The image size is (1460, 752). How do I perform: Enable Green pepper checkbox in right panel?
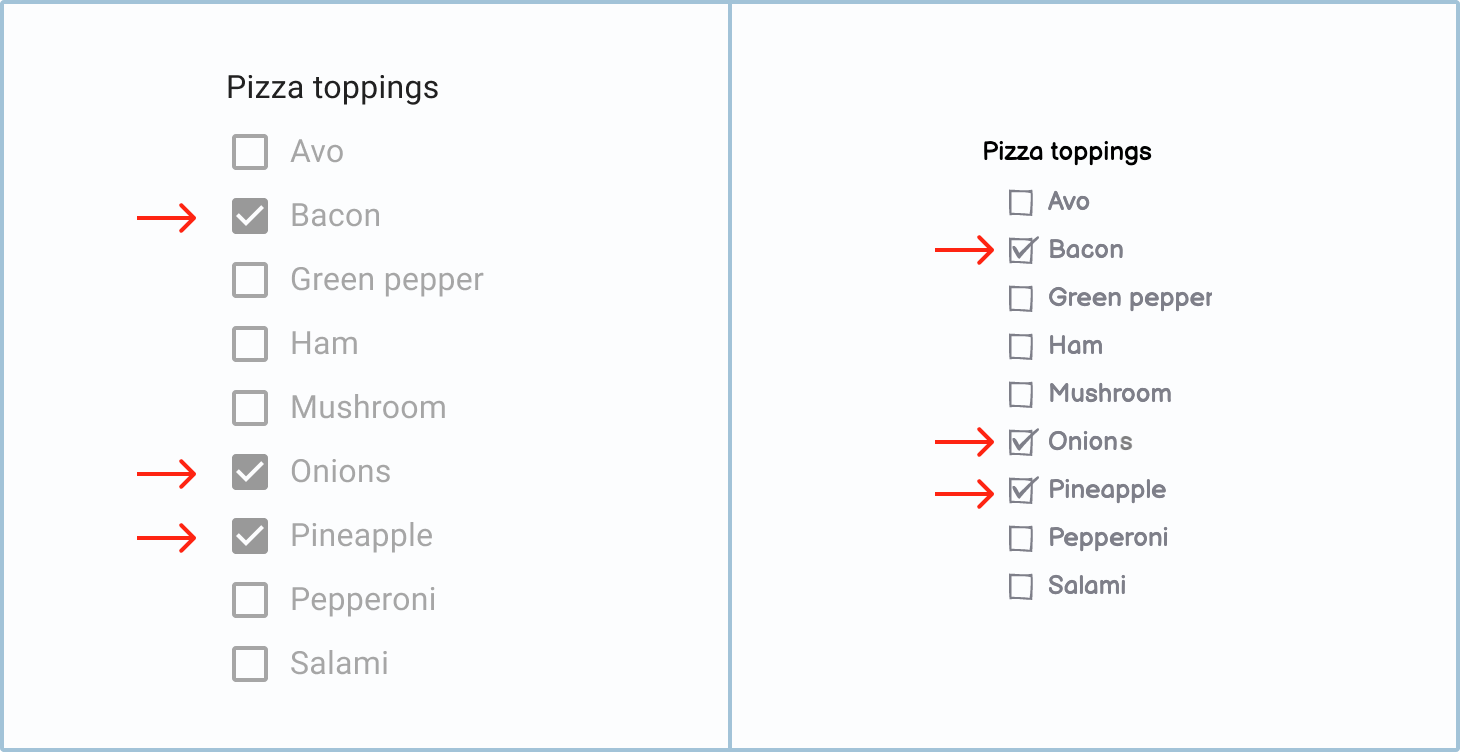pyautogui.click(x=1021, y=299)
